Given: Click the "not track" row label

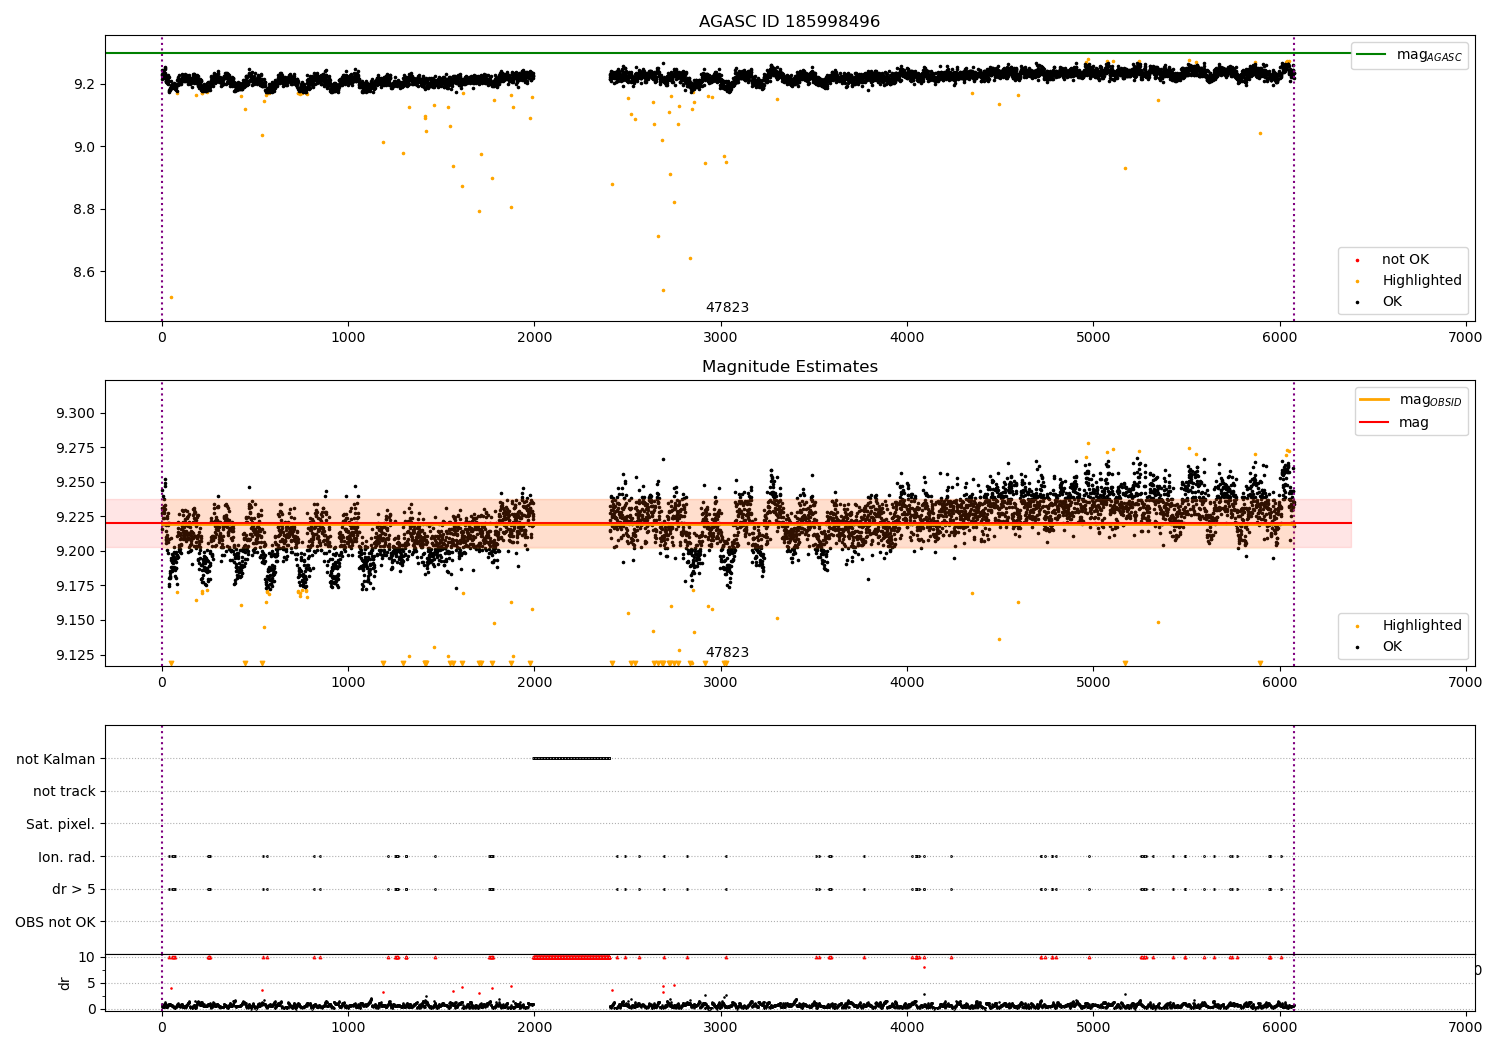Looking at the screenshot, I should [64, 792].
